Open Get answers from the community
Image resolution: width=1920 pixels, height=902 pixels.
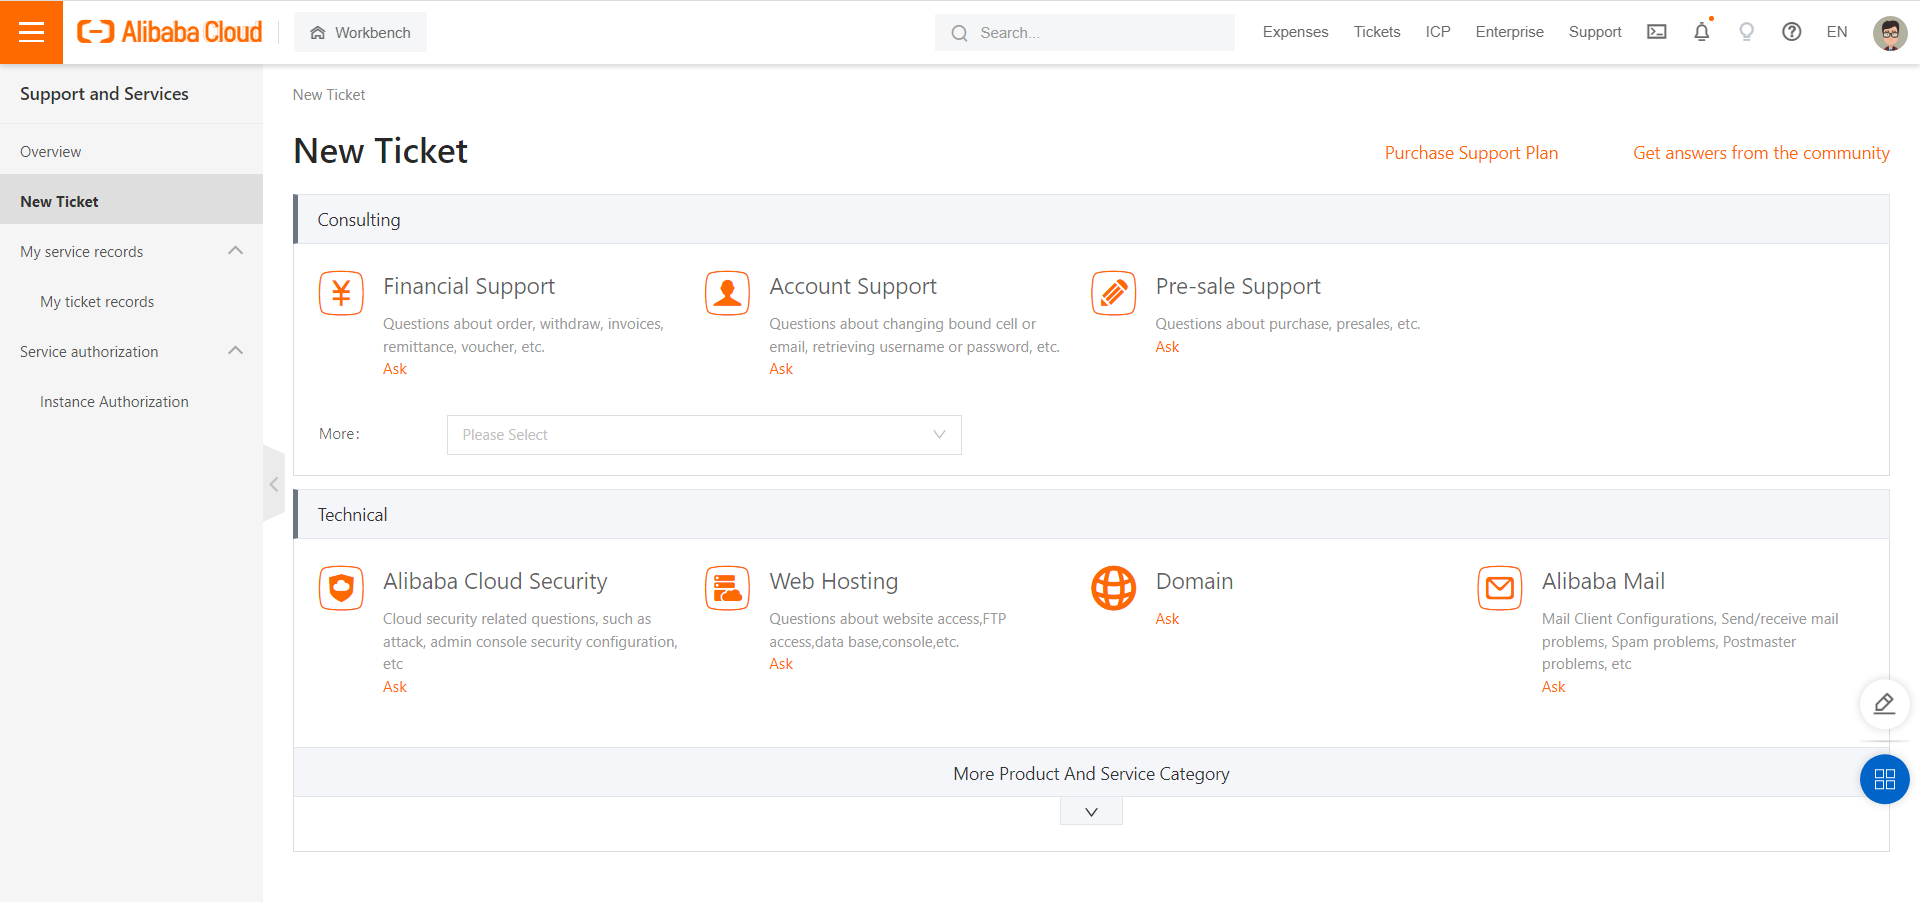click(x=1761, y=153)
